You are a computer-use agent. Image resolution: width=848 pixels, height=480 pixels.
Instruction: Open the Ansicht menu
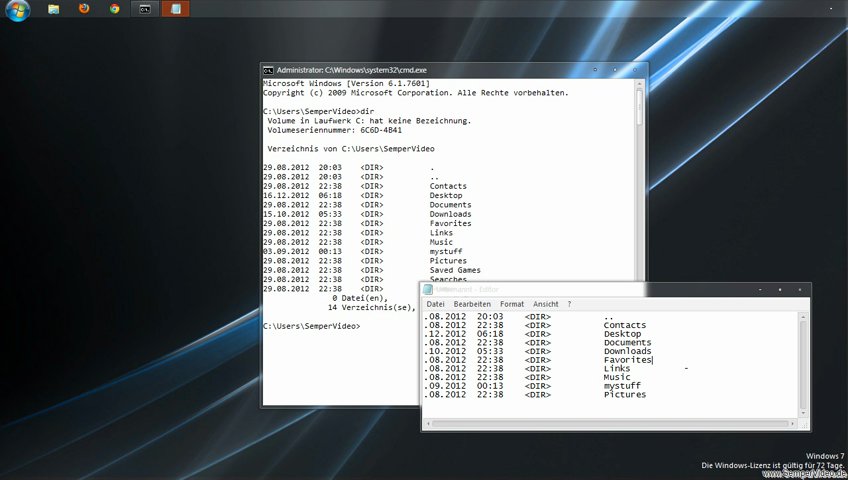click(x=546, y=304)
